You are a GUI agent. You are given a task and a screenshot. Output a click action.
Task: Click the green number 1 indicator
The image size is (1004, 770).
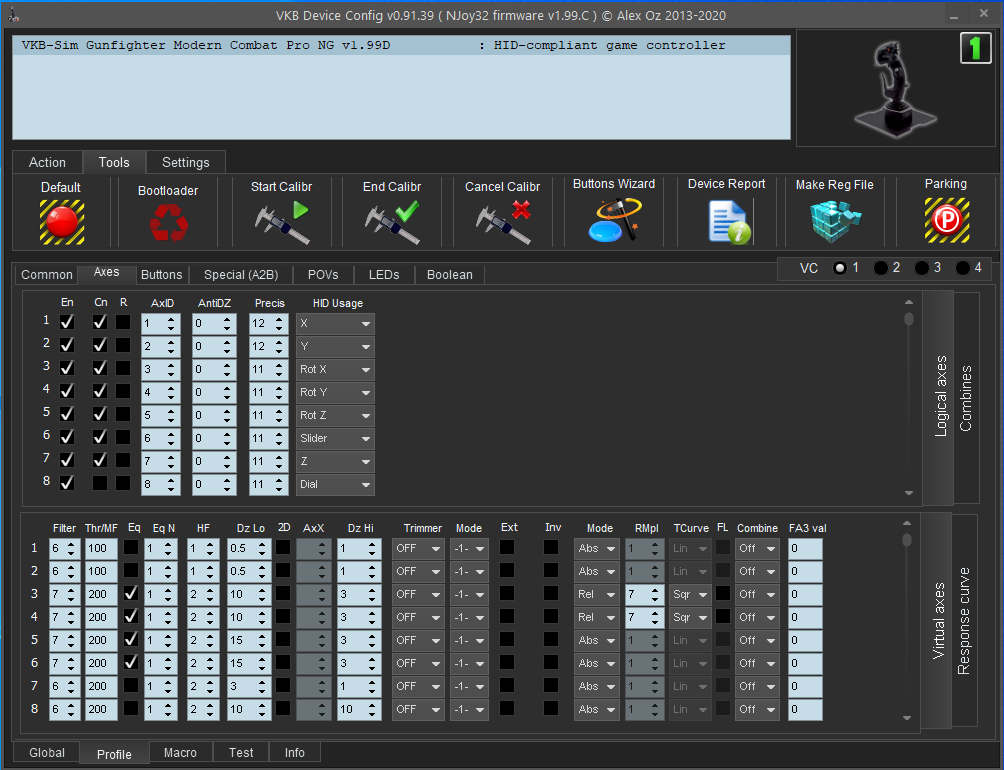coord(975,49)
